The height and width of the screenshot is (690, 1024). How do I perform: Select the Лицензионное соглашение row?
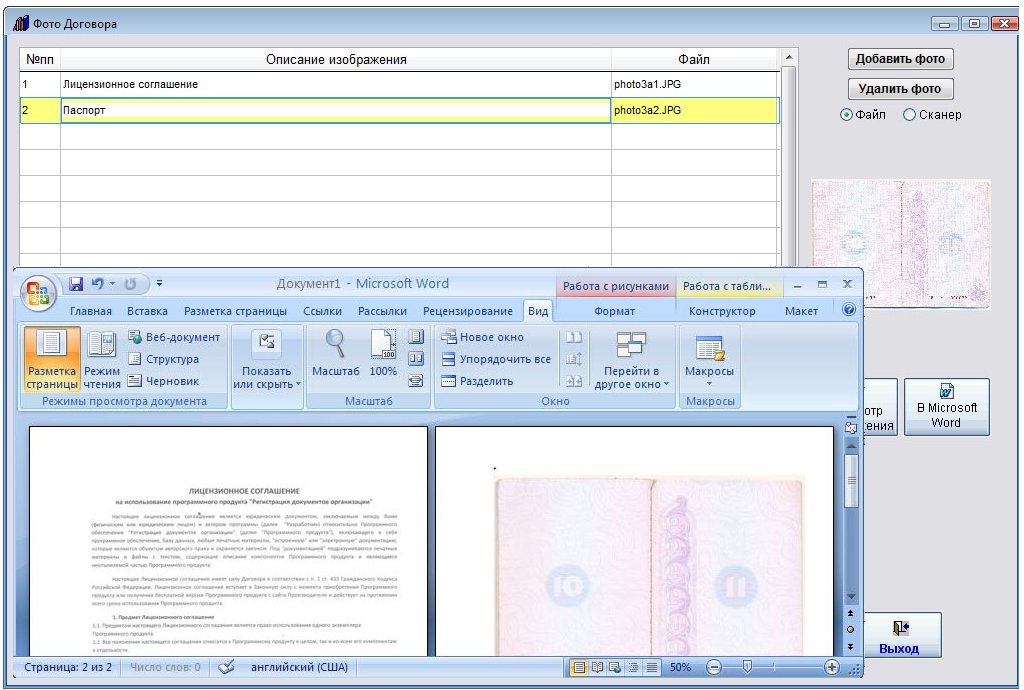399,84
